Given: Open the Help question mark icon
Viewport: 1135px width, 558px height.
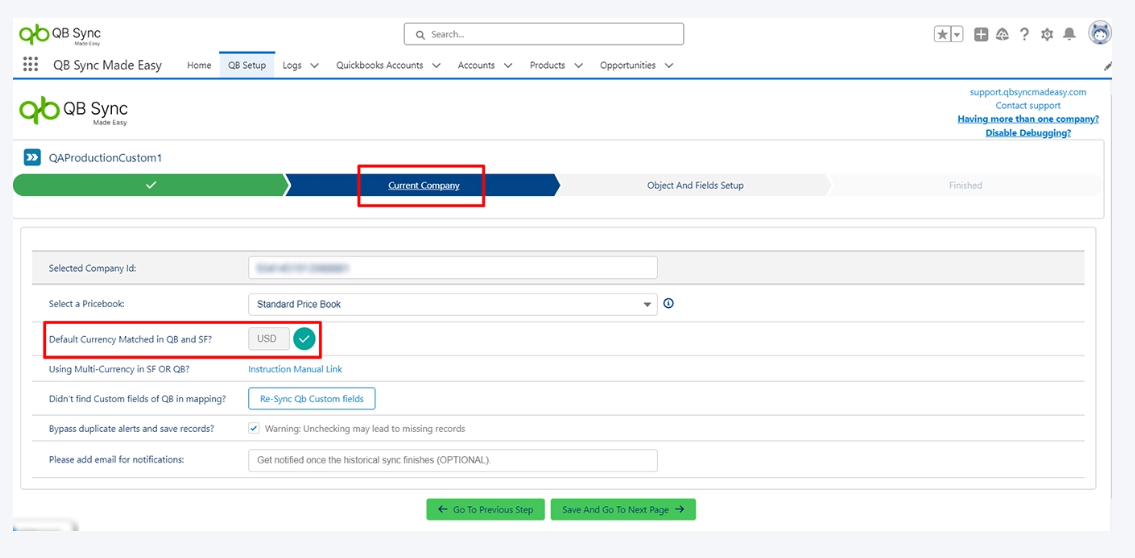Looking at the screenshot, I should 1024,34.
